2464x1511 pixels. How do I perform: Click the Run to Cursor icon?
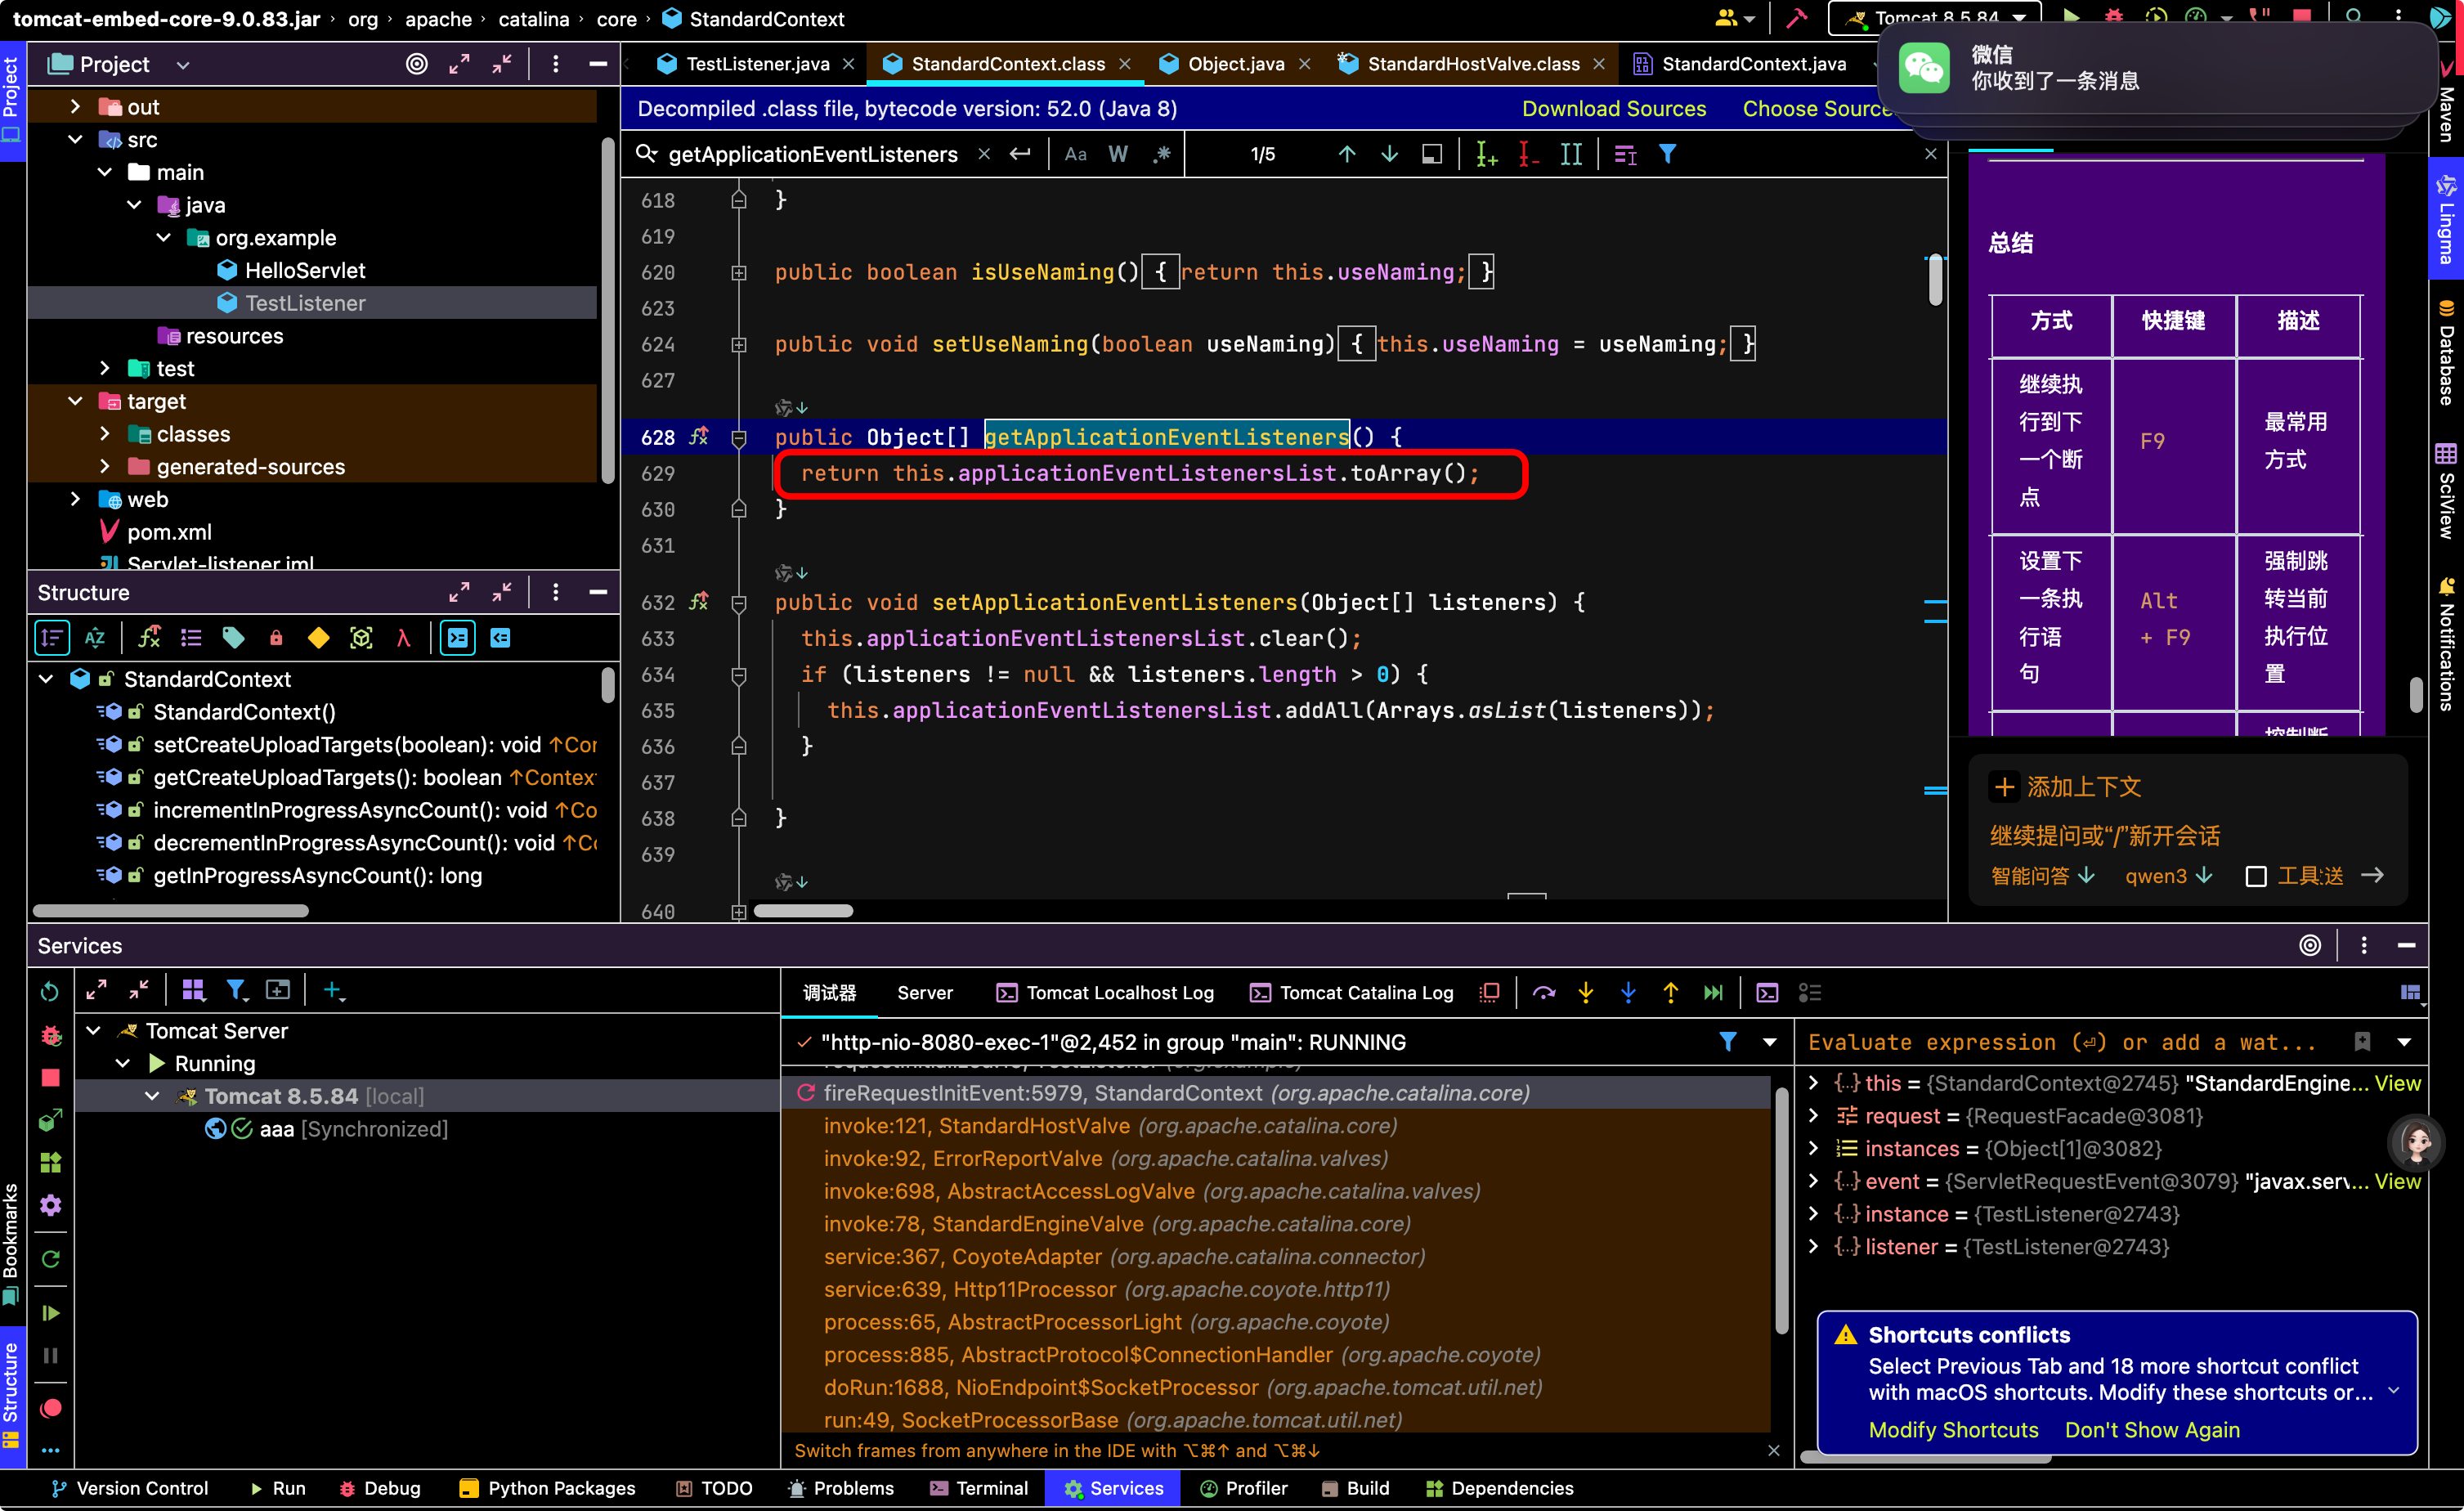tap(1713, 992)
